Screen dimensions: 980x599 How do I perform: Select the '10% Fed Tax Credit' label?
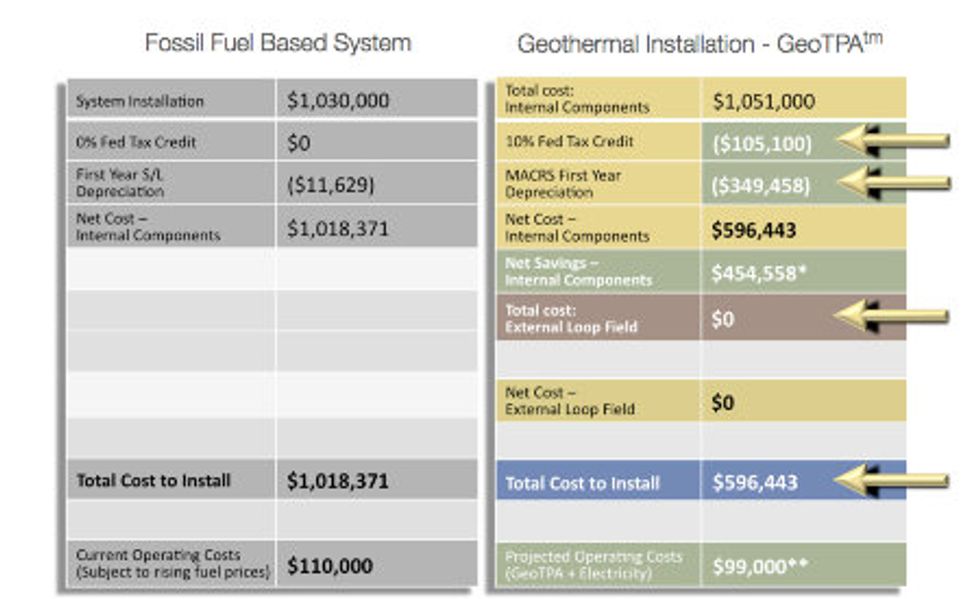click(569, 142)
